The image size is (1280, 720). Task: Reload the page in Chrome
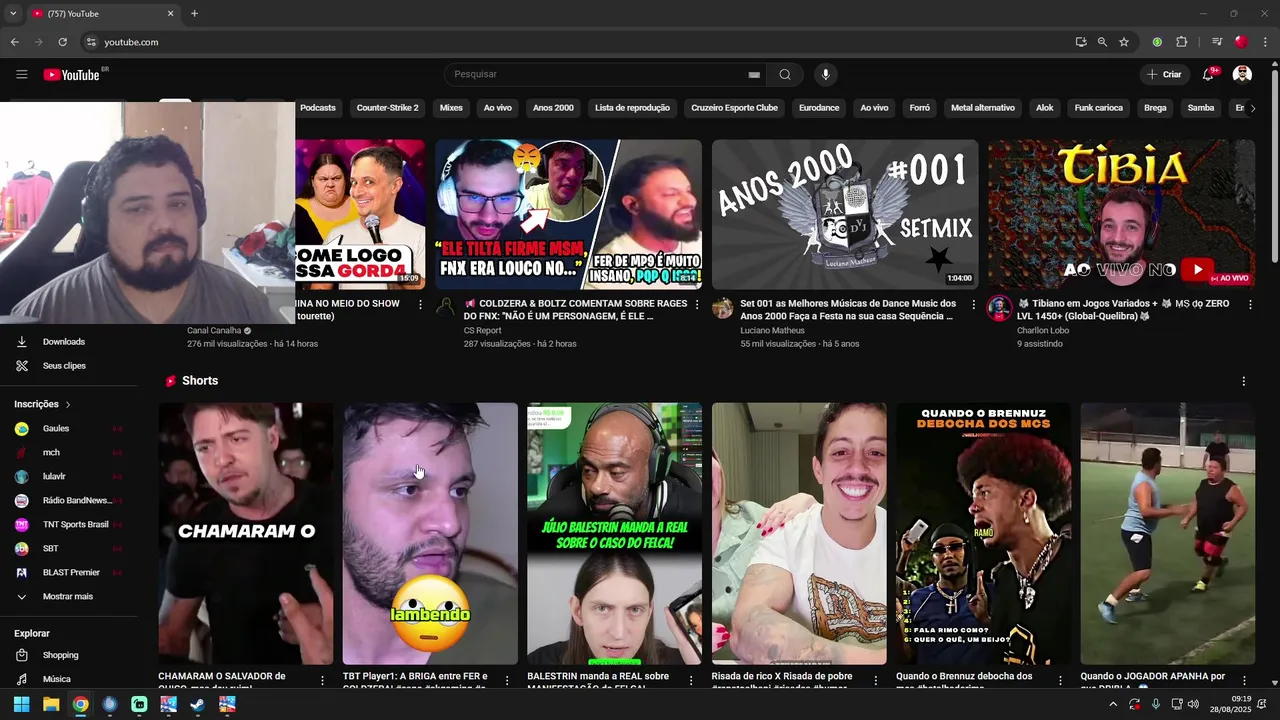coord(62,42)
